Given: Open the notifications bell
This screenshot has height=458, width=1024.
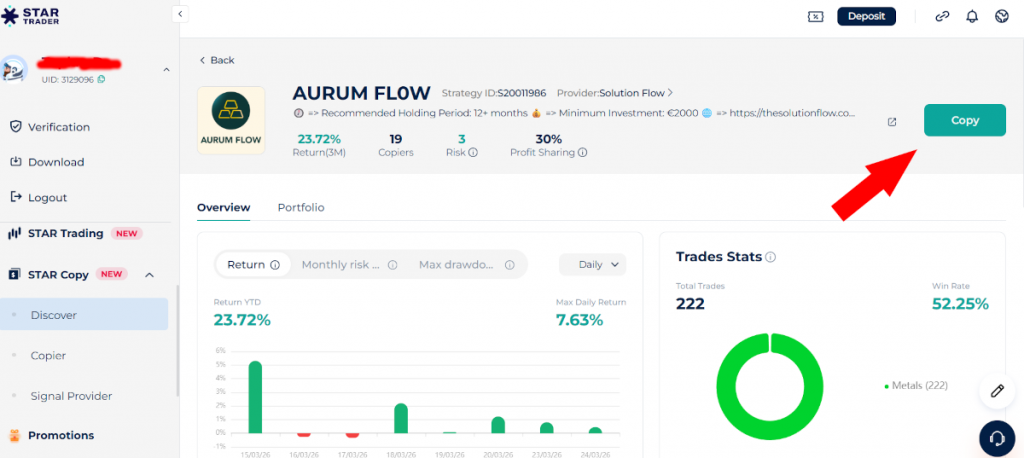Looking at the screenshot, I should pyautogui.click(x=972, y=16).
